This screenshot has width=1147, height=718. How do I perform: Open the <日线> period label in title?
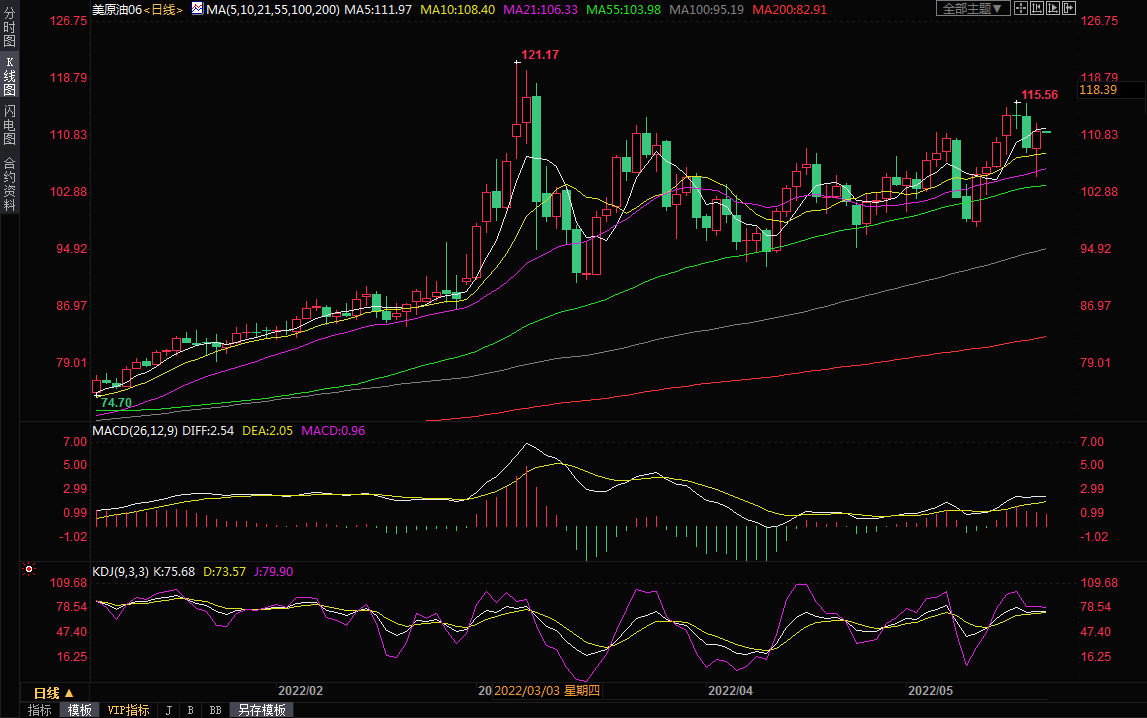pos(163,9)
